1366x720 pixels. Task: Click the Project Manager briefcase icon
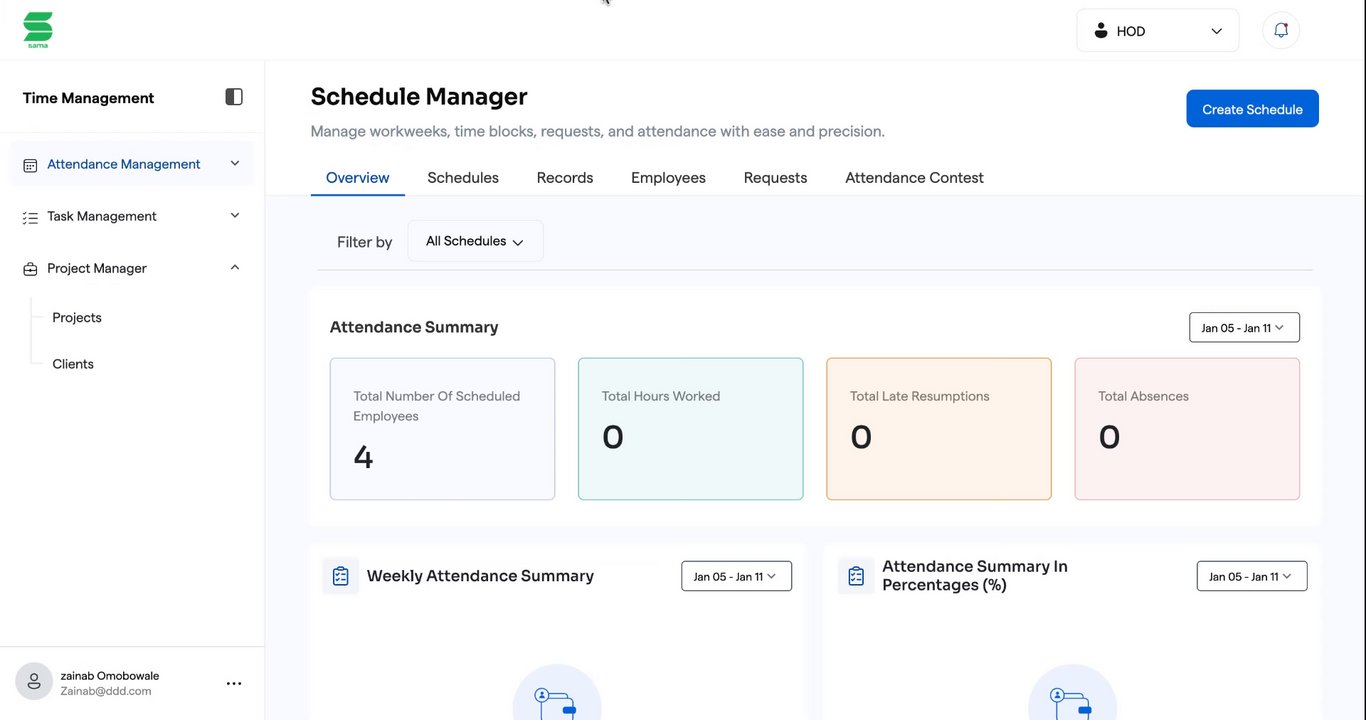tap(30, 269)
